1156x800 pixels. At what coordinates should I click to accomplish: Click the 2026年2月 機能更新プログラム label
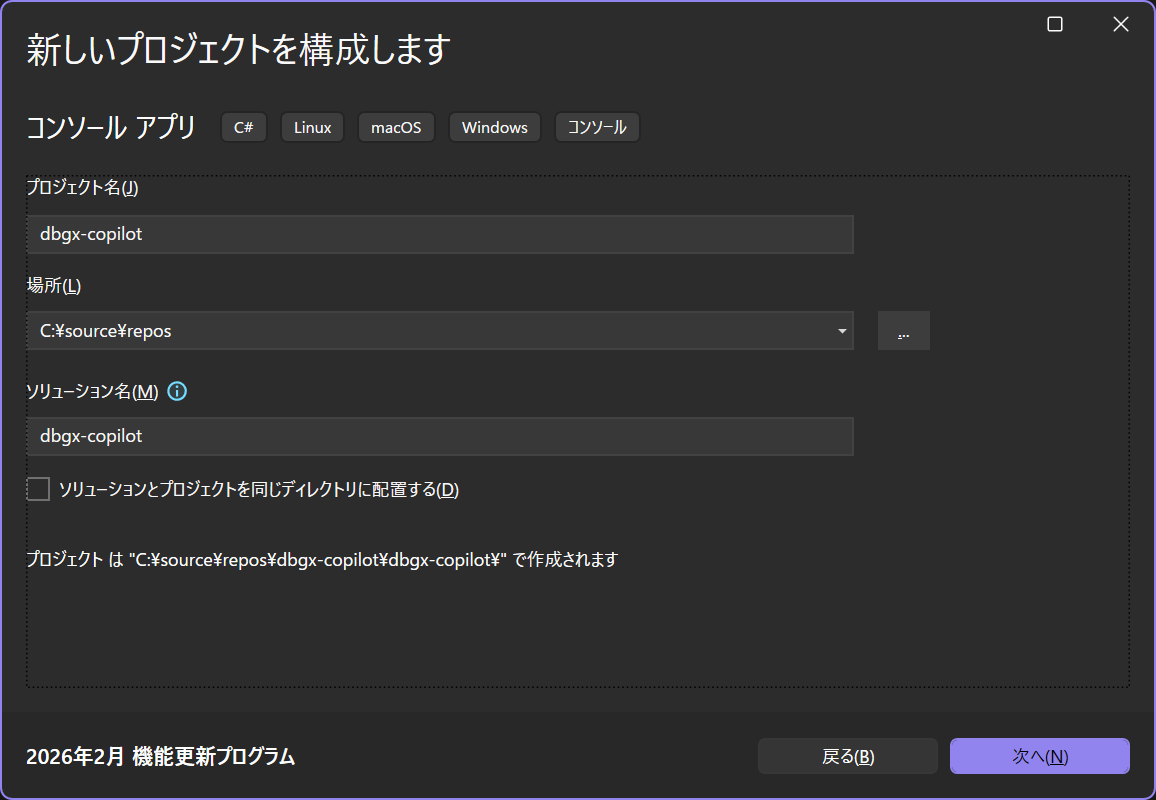coord(160,757)
